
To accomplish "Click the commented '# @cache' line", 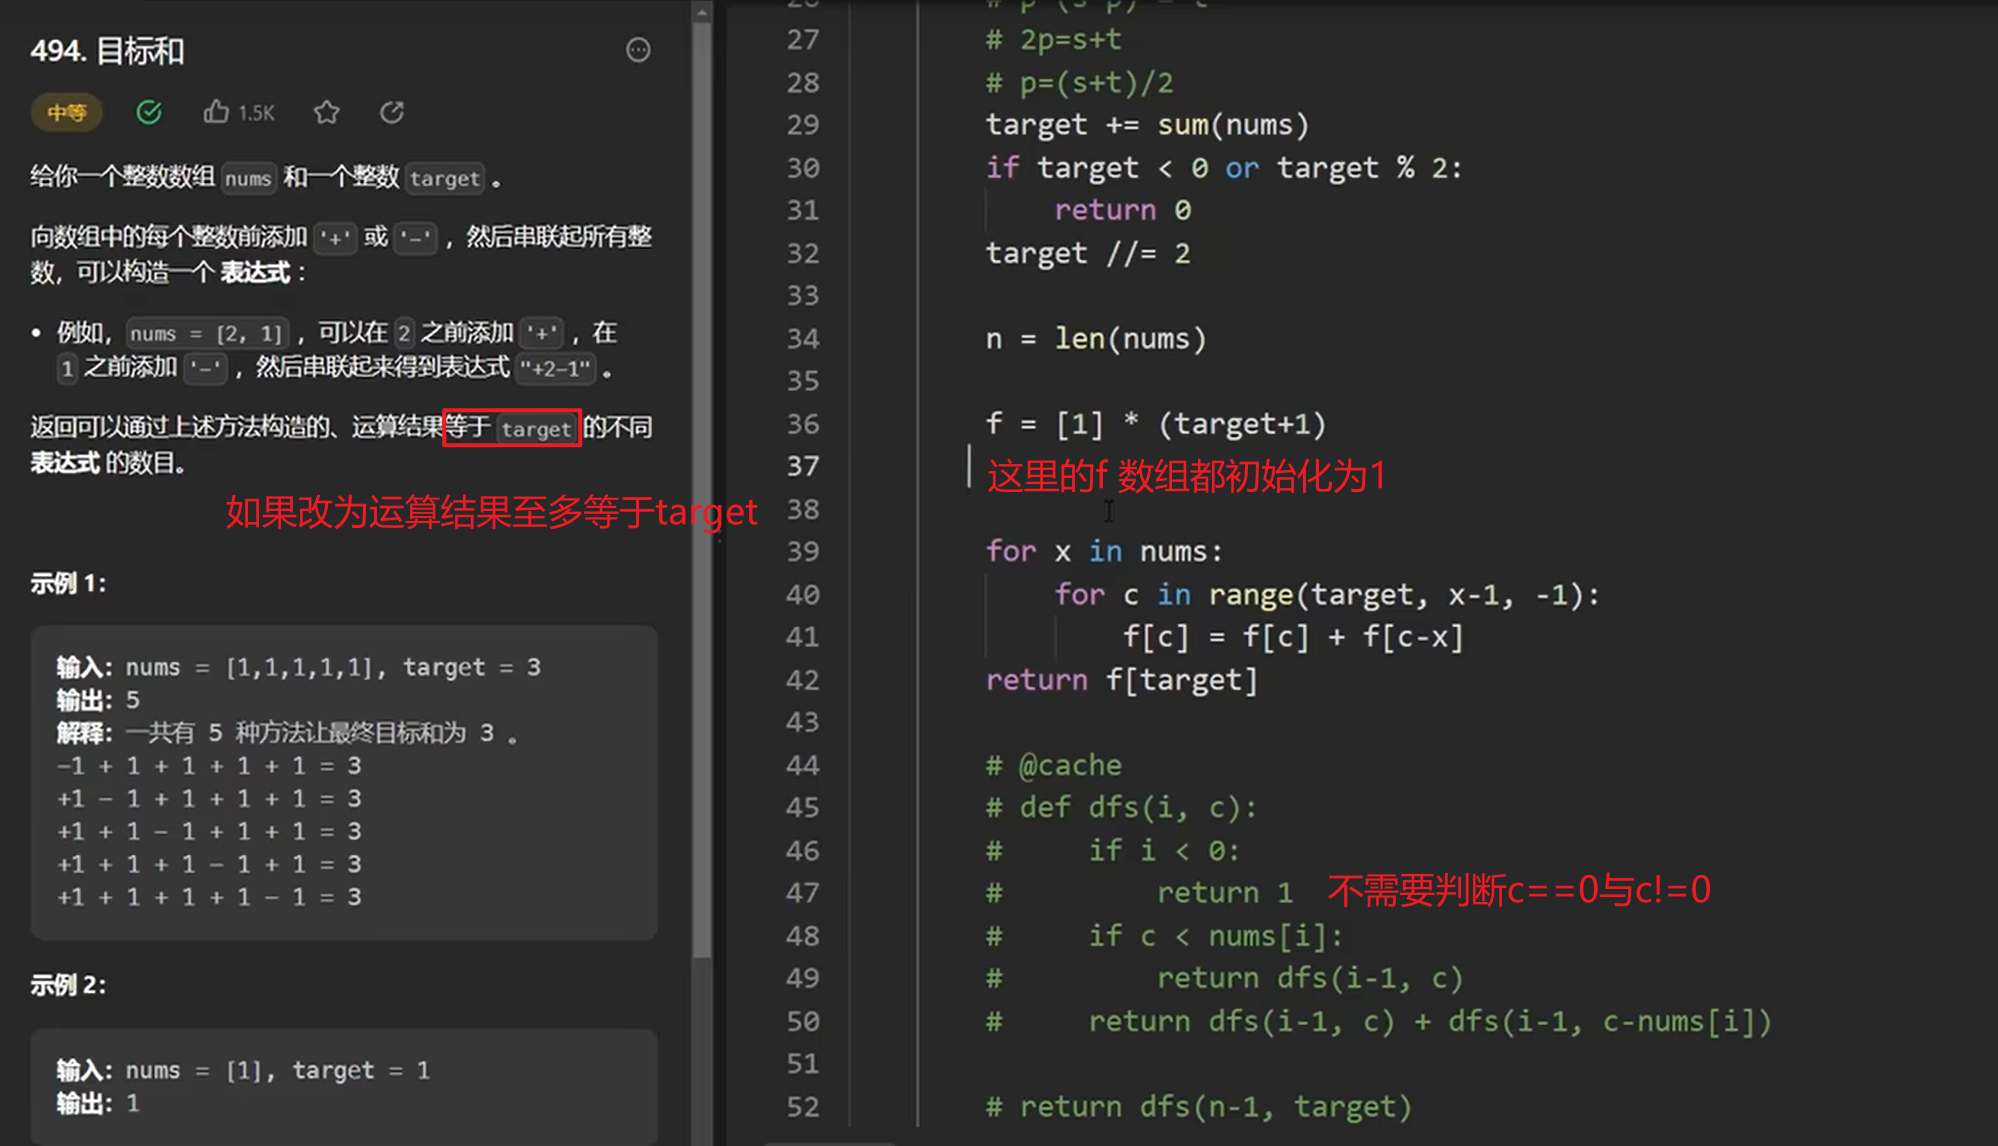I will tap(1053, 765).
